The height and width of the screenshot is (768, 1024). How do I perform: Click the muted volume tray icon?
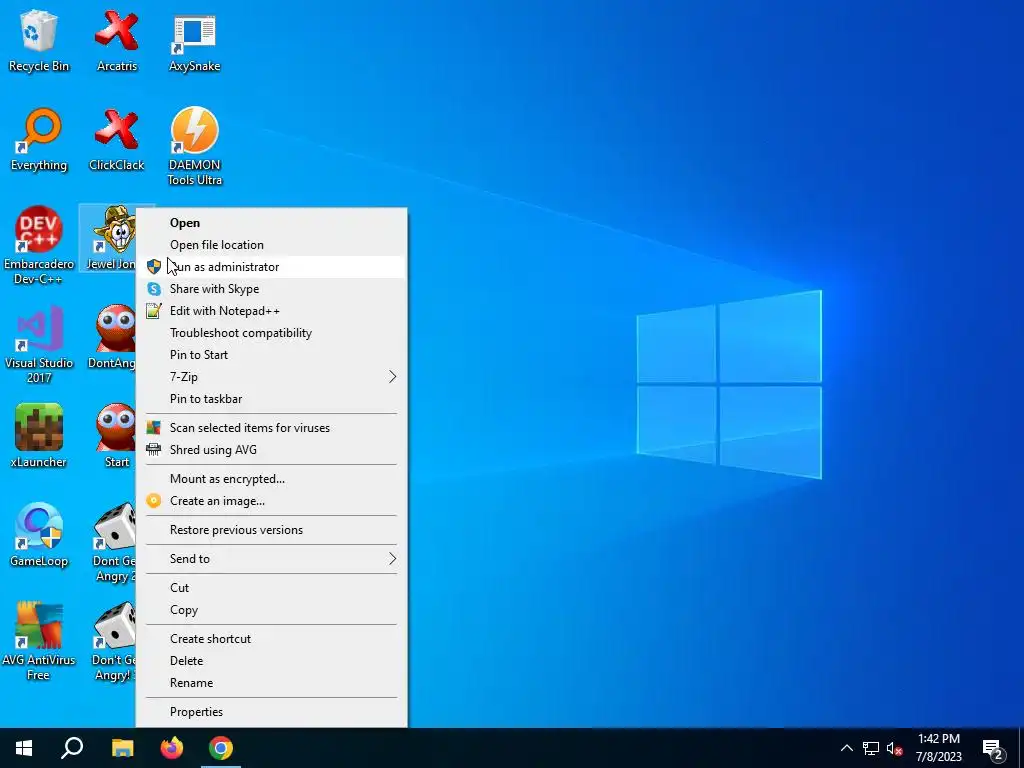(894, 748)
